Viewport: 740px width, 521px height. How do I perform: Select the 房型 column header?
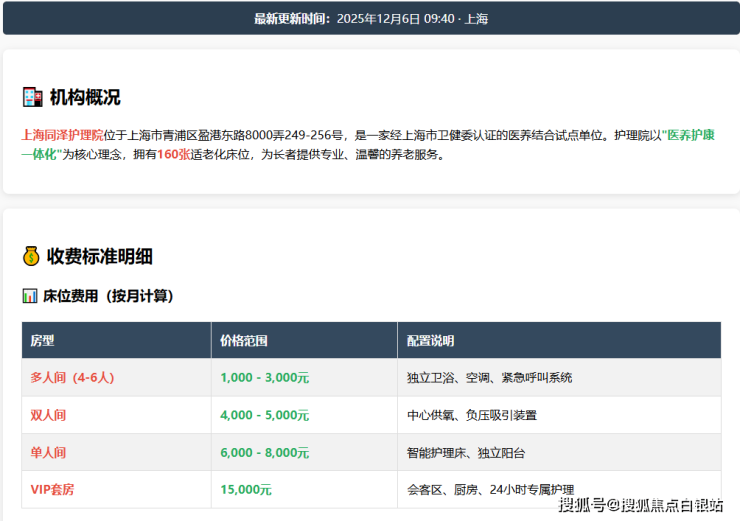(42, 341)
